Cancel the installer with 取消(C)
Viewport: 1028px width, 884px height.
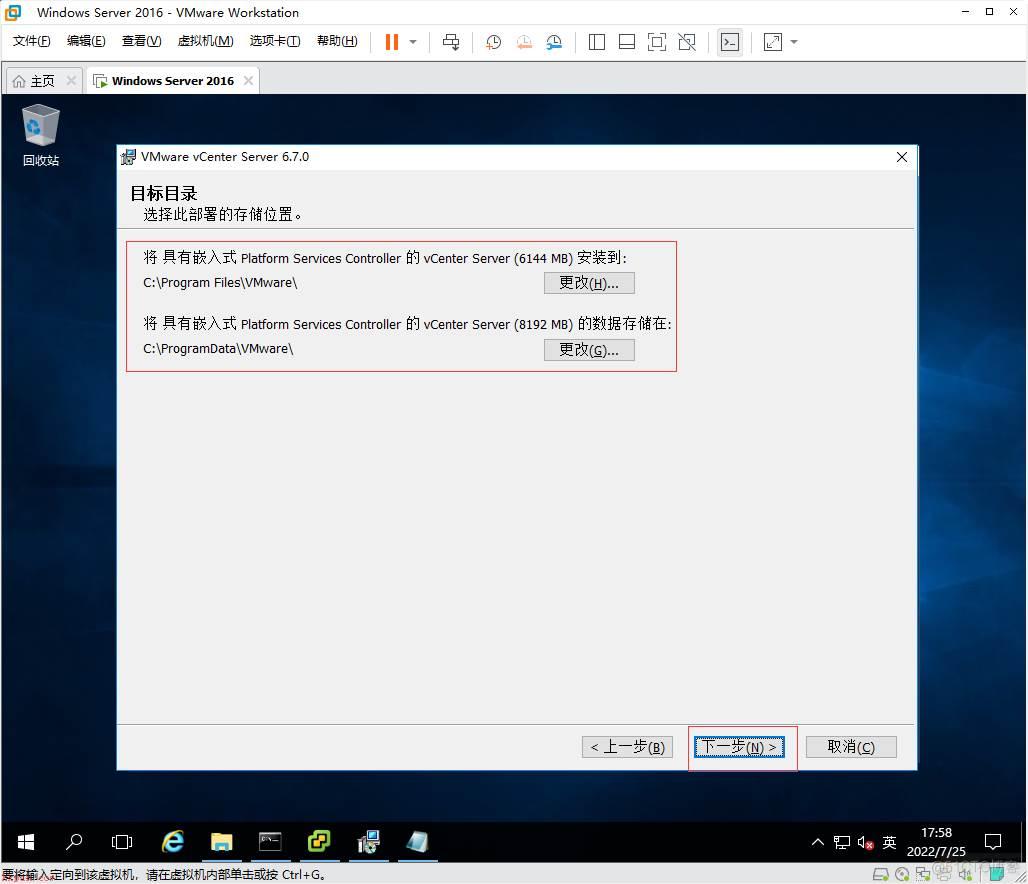pos(851,747)
